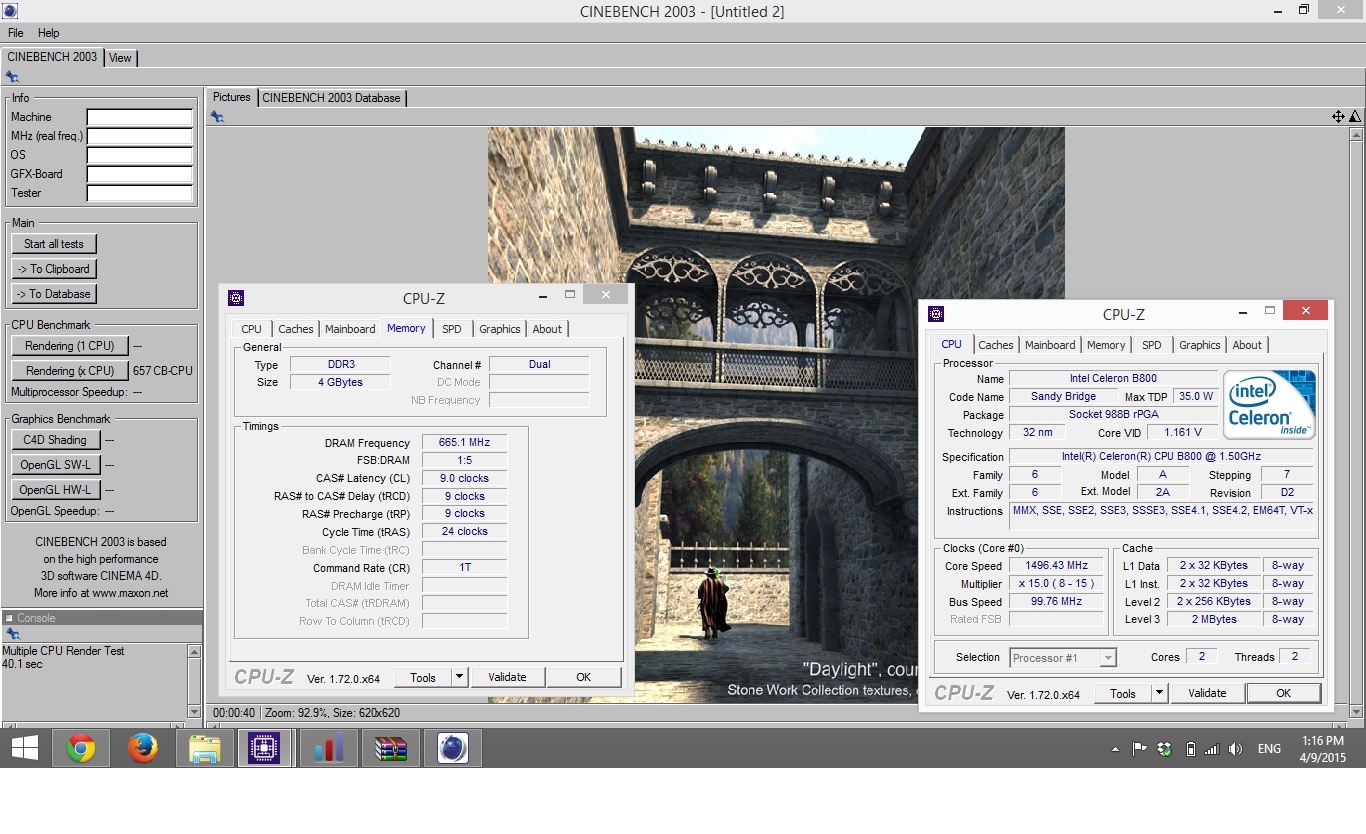Click the -> To Database button
This screenshot has height=834, width=1366.
(x=54, y=294)
